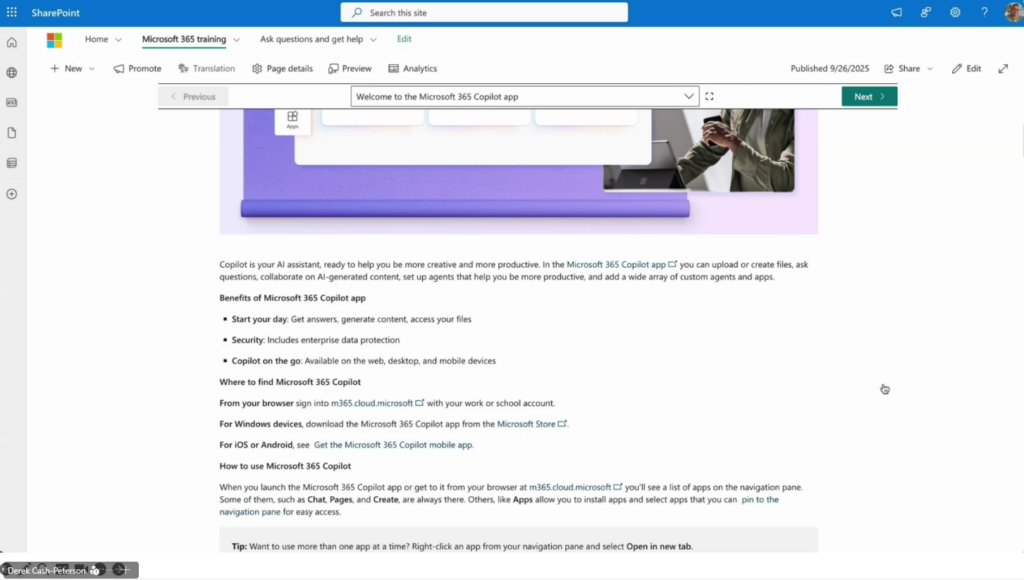The image size is (1024, 580).
Task: Click the Create plus-circle icon in left rail
Action: (x=12, y=194)
